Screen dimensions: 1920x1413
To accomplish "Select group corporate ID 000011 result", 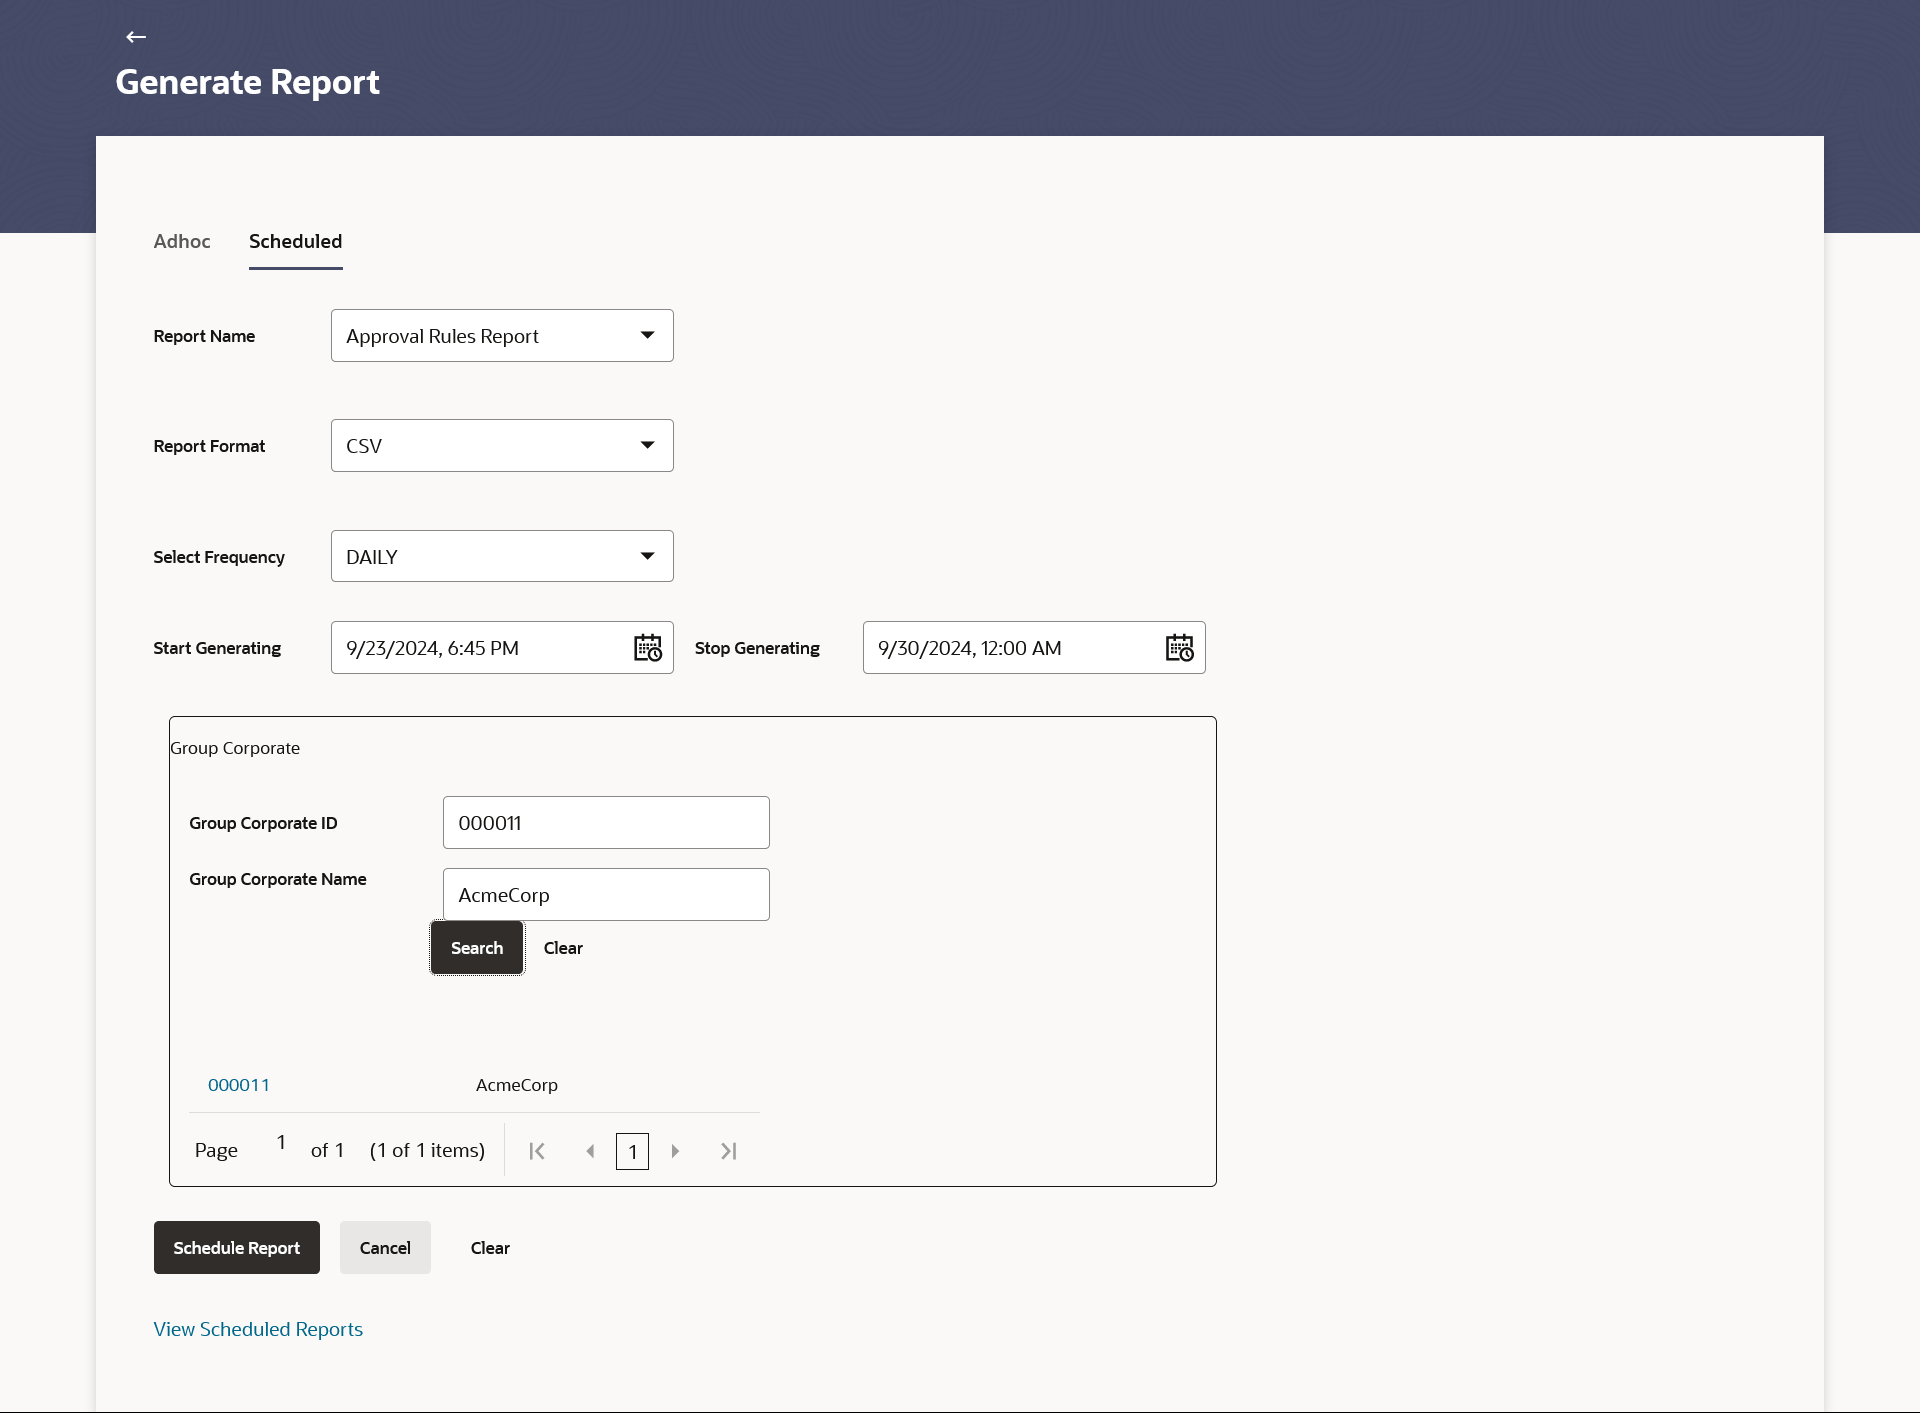I will [239, 1085].
